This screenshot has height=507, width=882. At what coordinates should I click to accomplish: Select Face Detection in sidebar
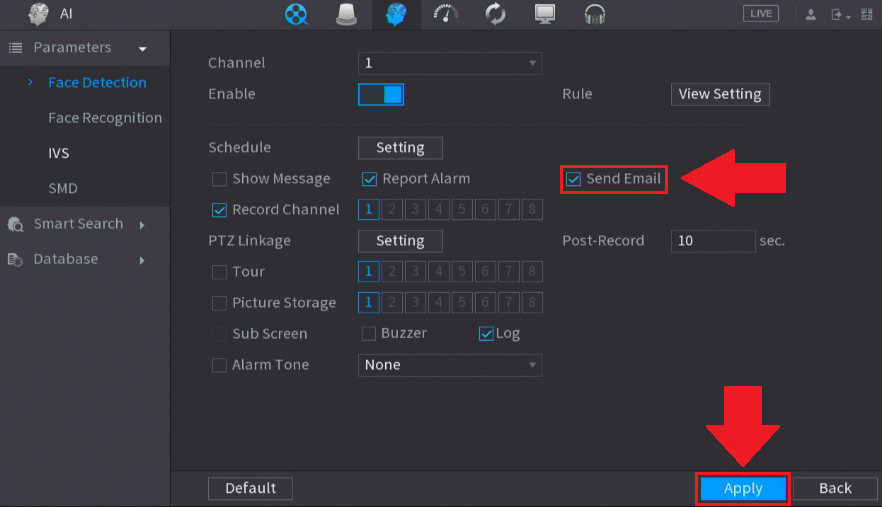pyautogui.click(x=97, y=83)
